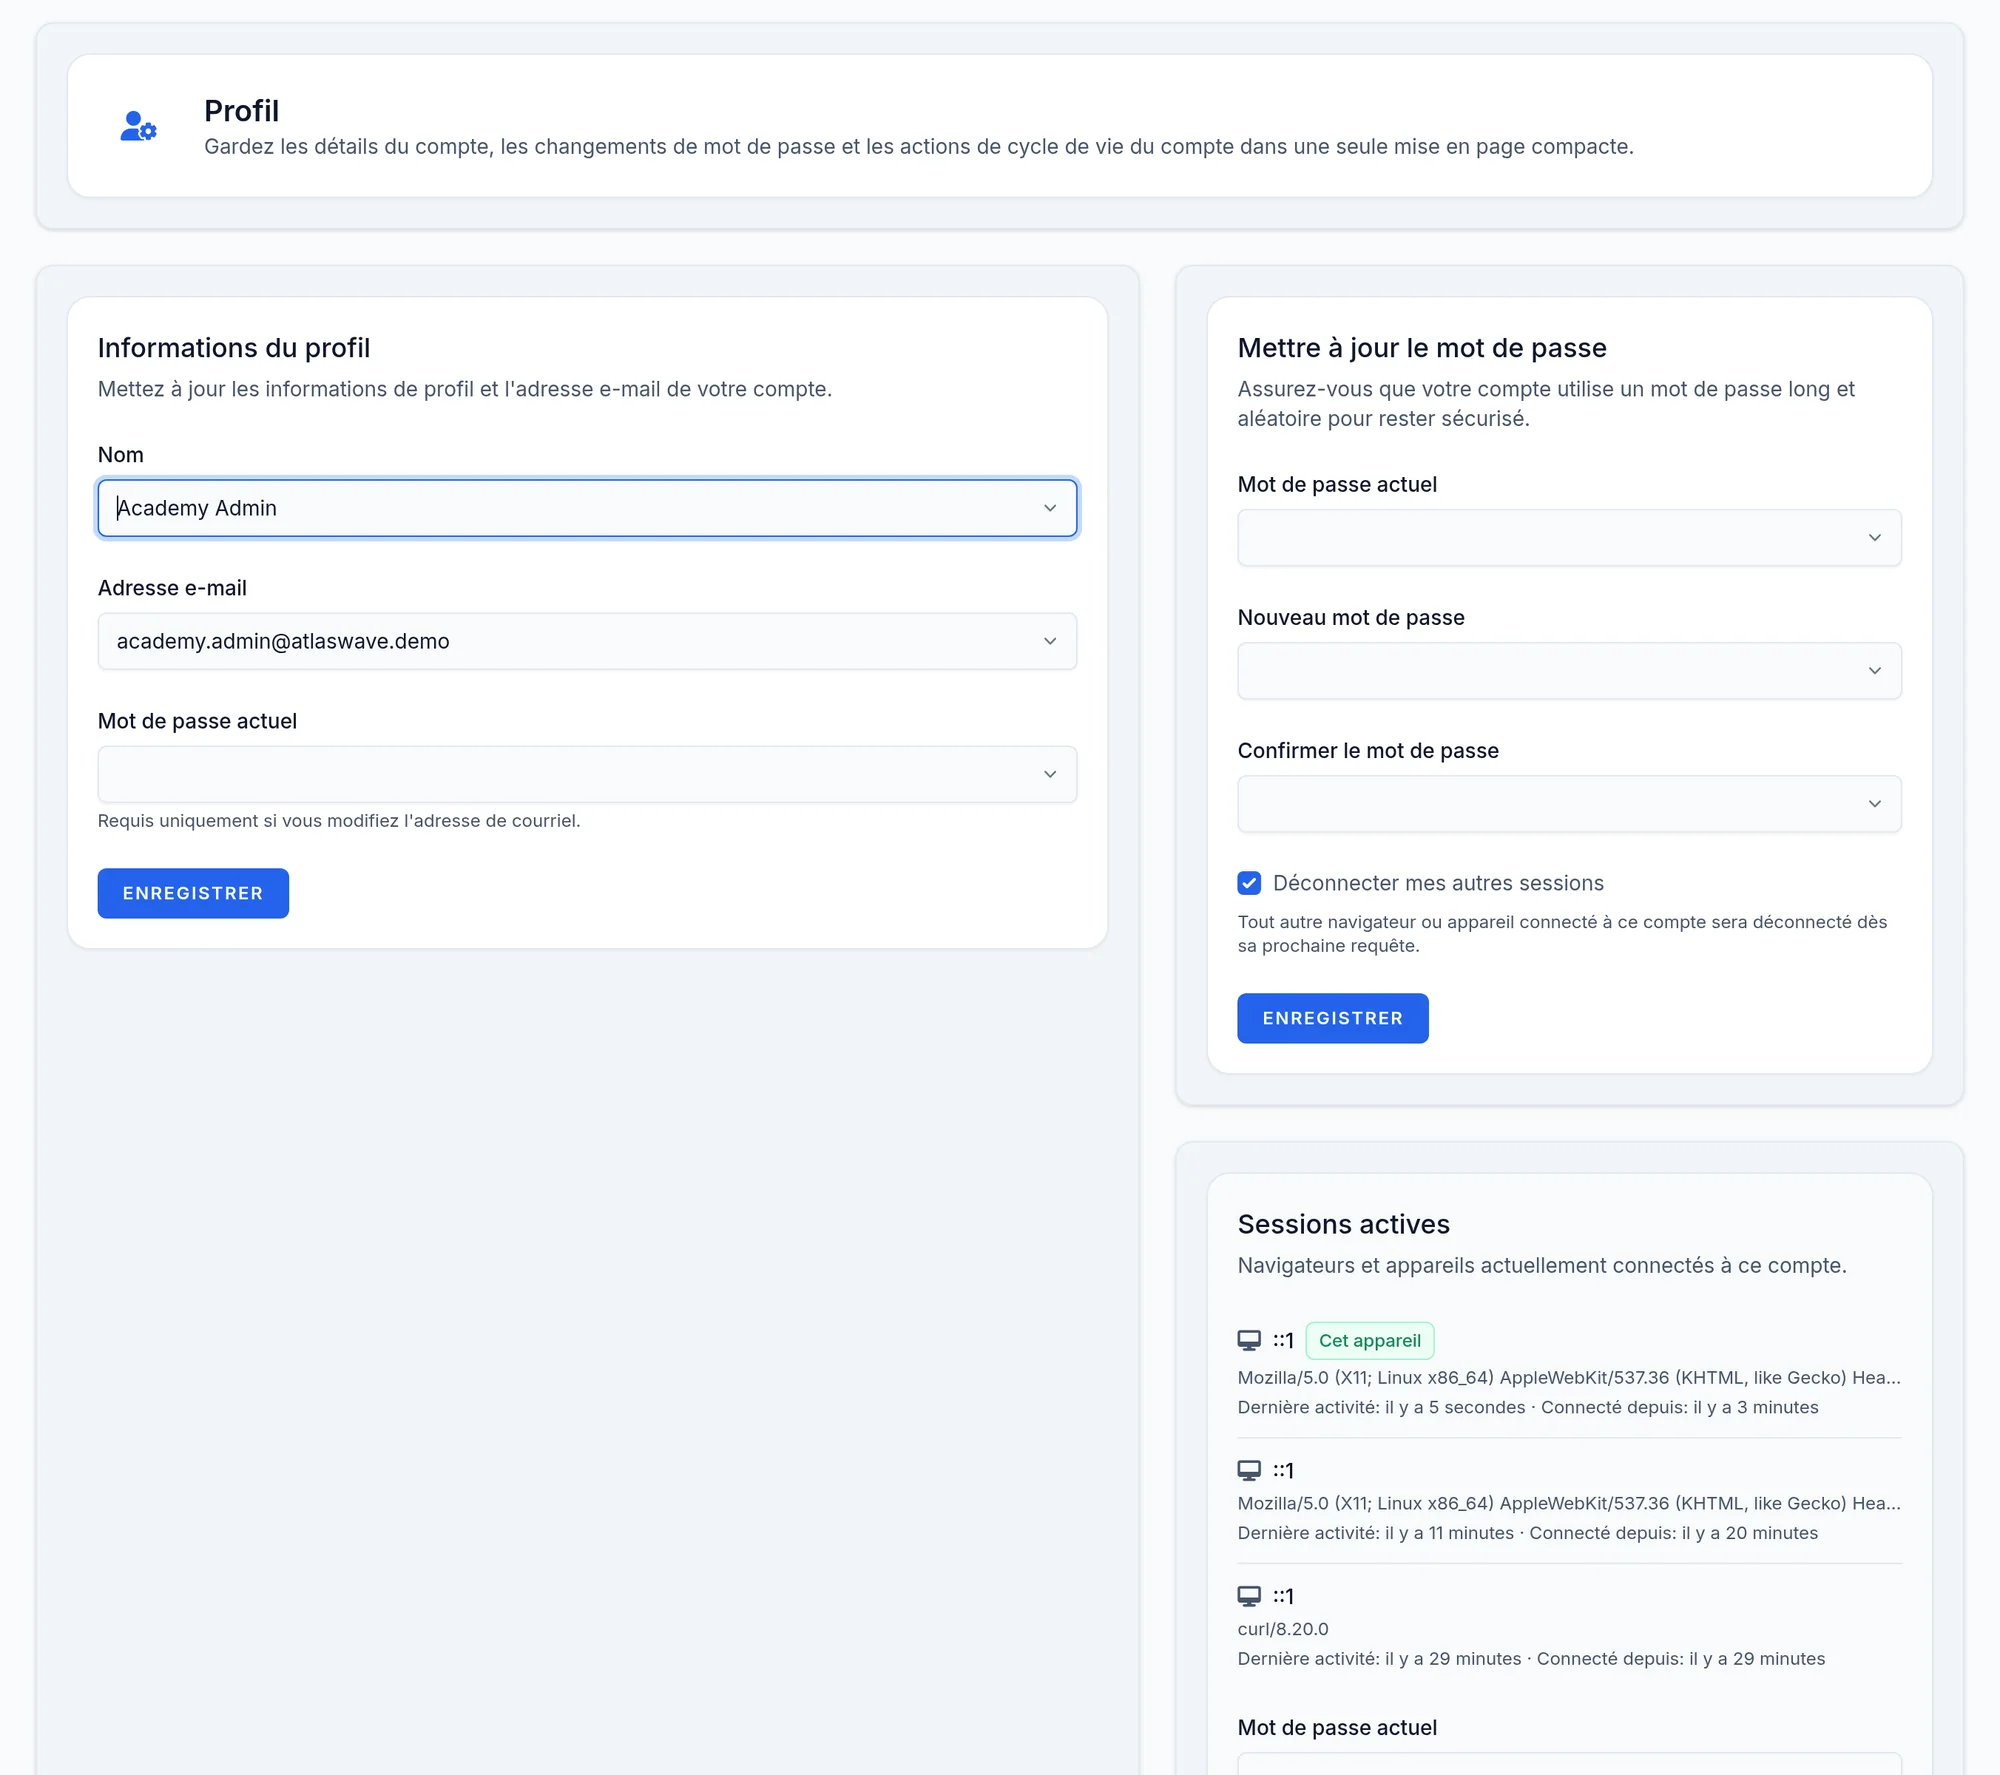Screen dimensions: 2000x1775
Task: Click monitor icon of Cet appareil session
Action: [1249, 1340]
